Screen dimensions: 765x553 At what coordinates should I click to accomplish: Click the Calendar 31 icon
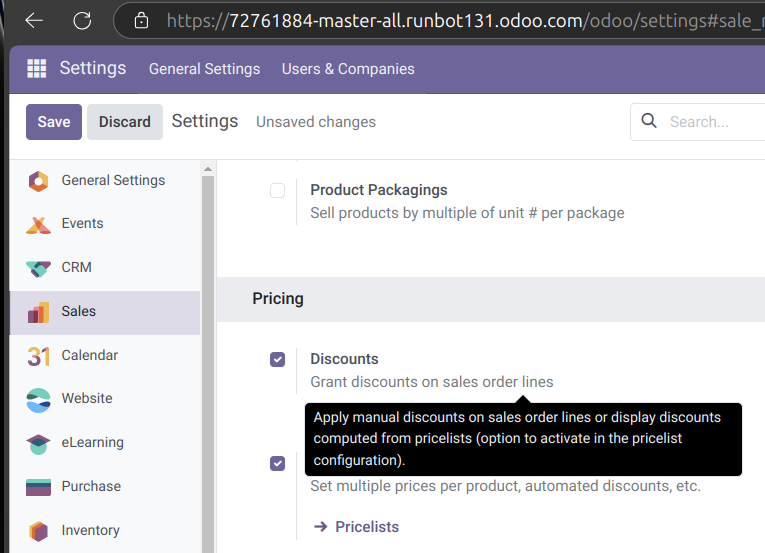tap(38, 356)
